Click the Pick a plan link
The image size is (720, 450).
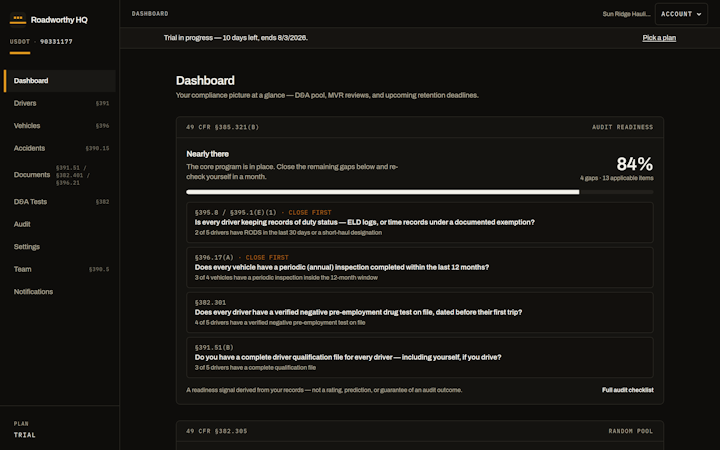[659, 38]
